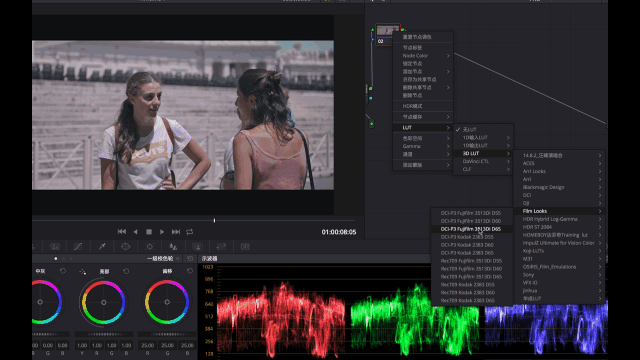The height and width of the screenshot is (360, 640).
Task: Click the viewer timecode 01:00:08:05
Action: 339,232
